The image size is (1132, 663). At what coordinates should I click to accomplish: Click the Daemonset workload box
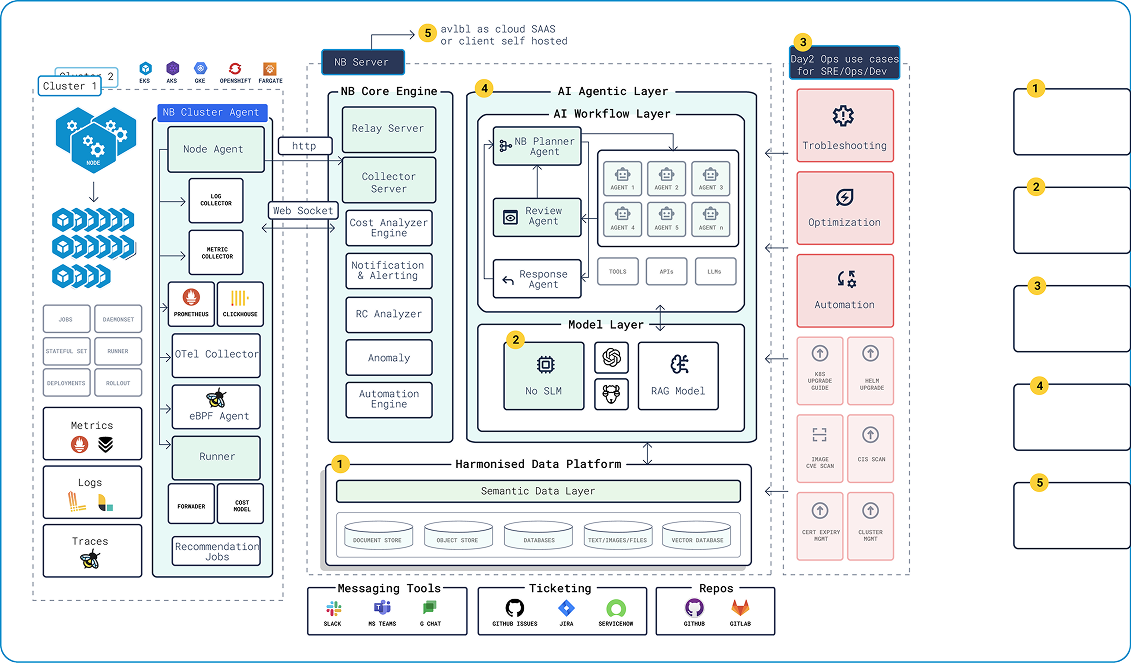tap(118, 318)
